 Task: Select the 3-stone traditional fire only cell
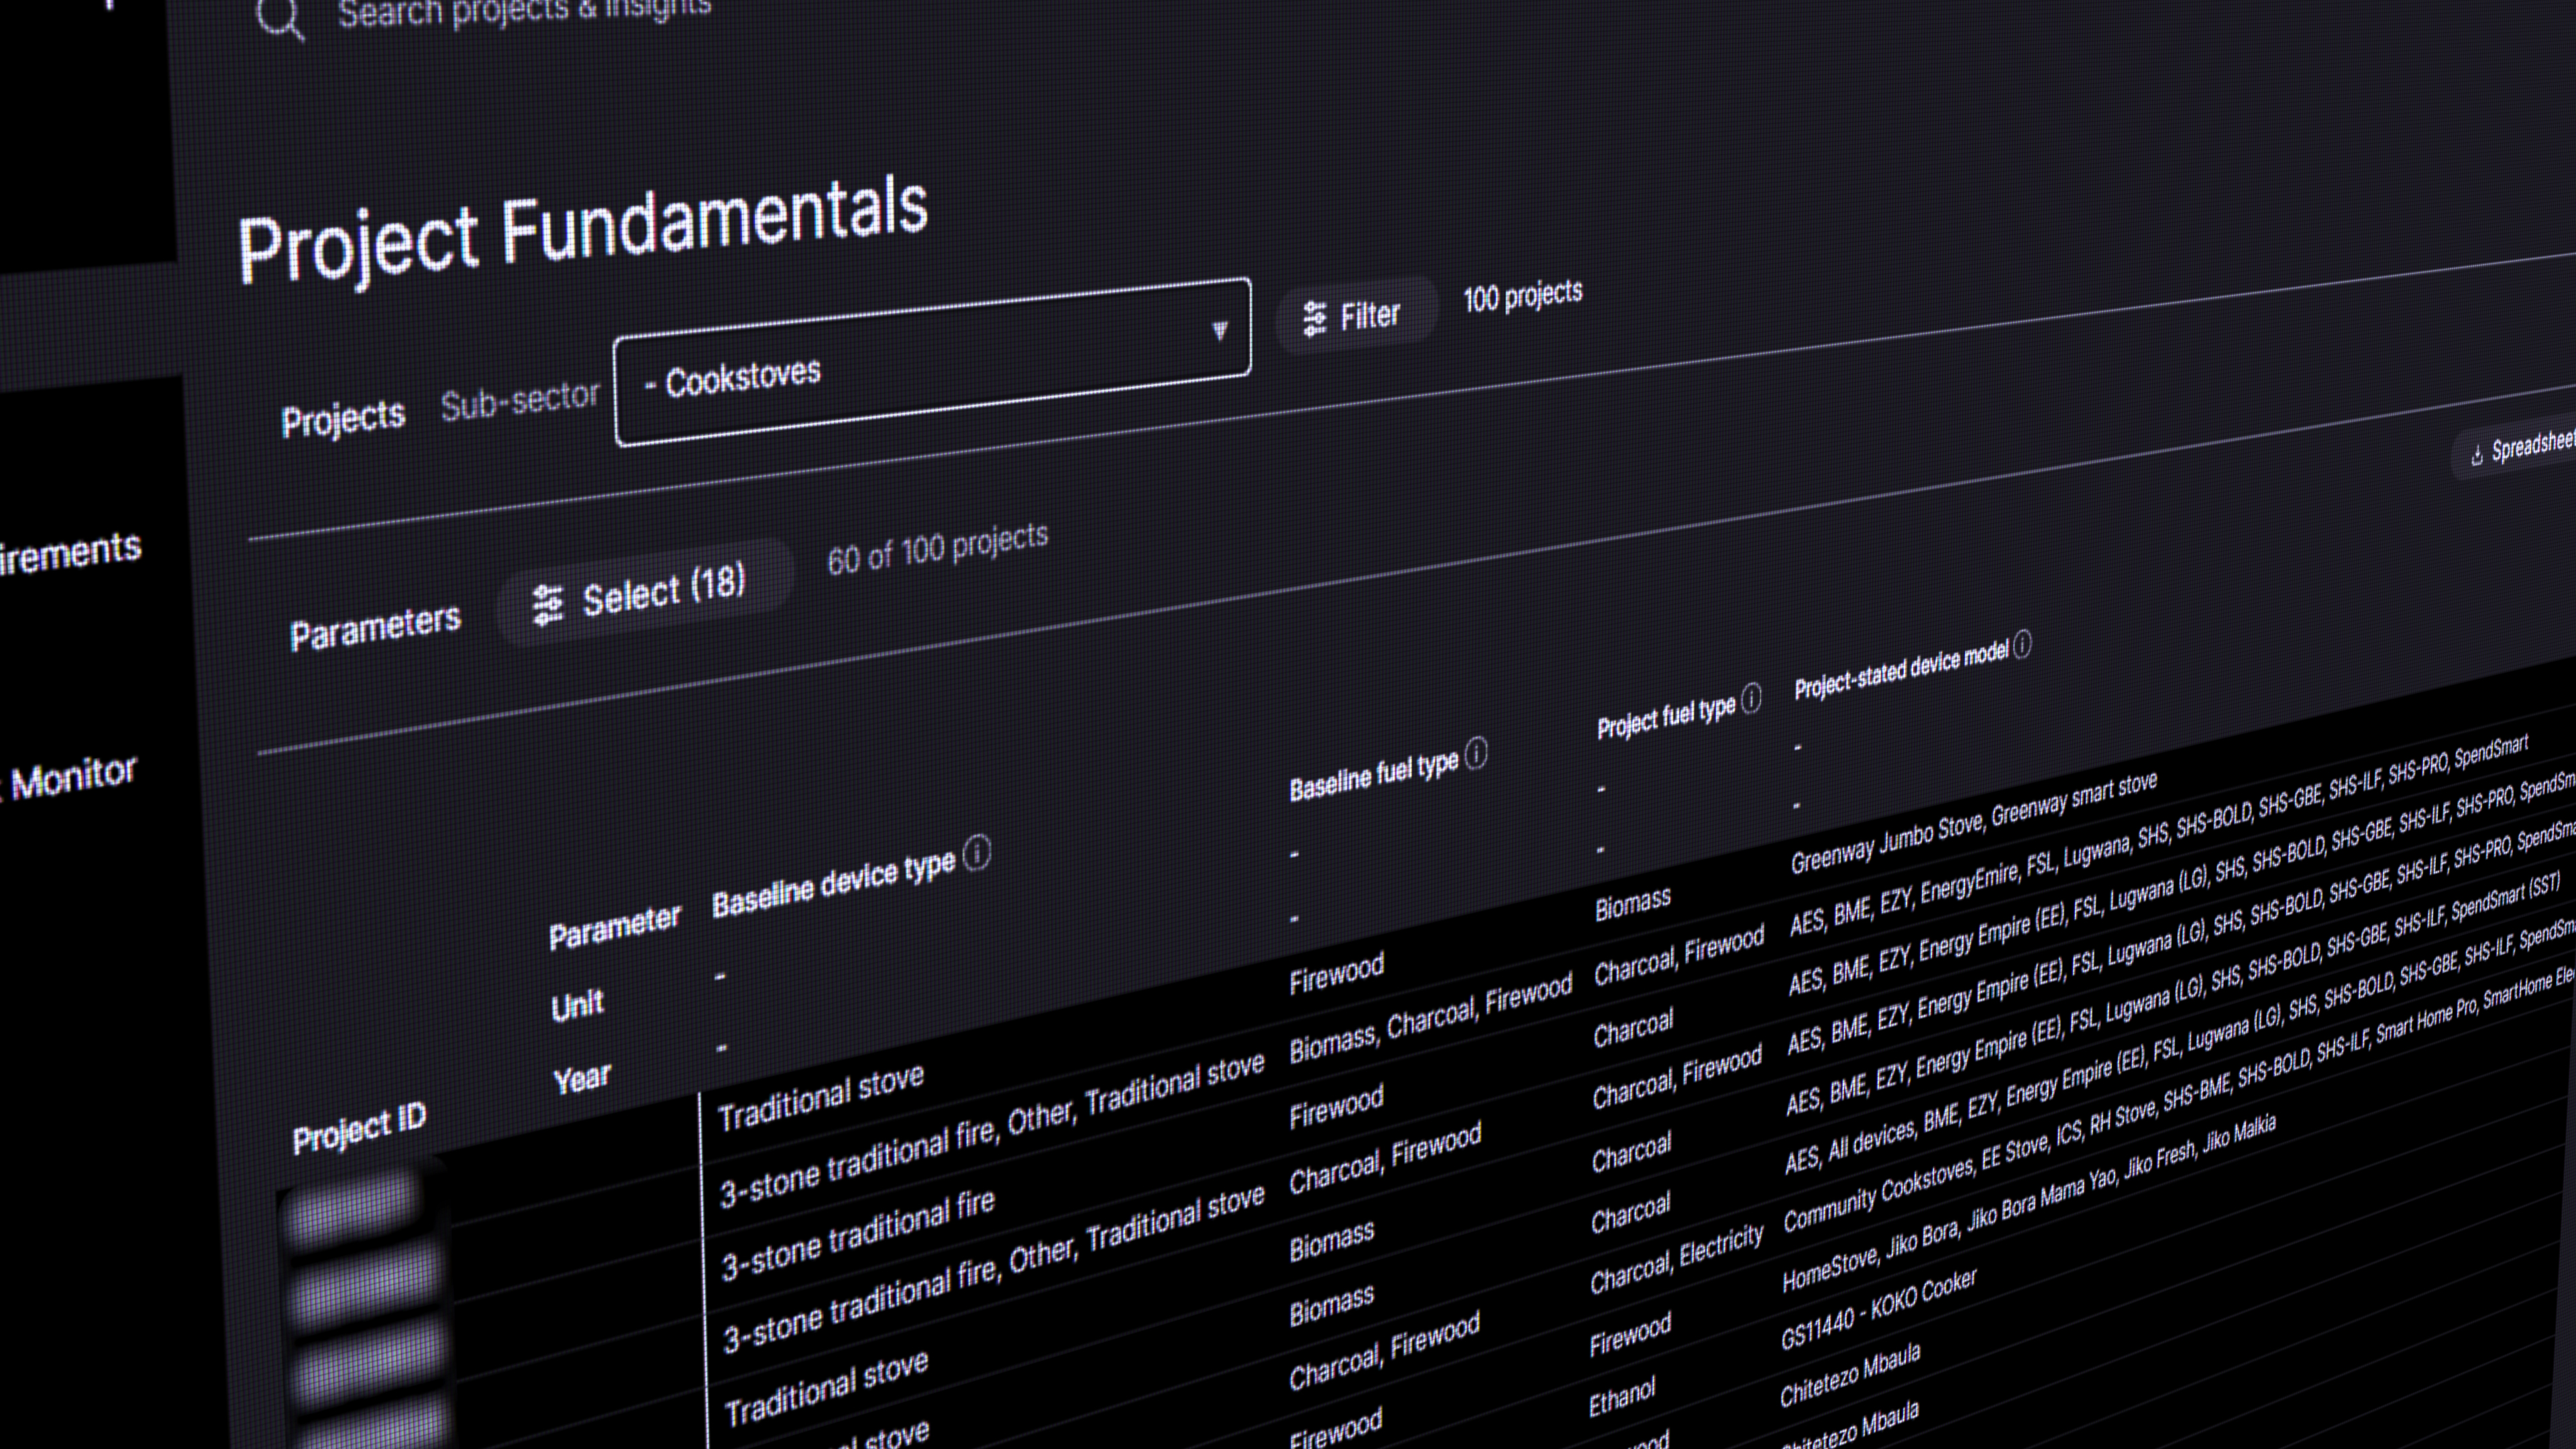point(858,1234)
